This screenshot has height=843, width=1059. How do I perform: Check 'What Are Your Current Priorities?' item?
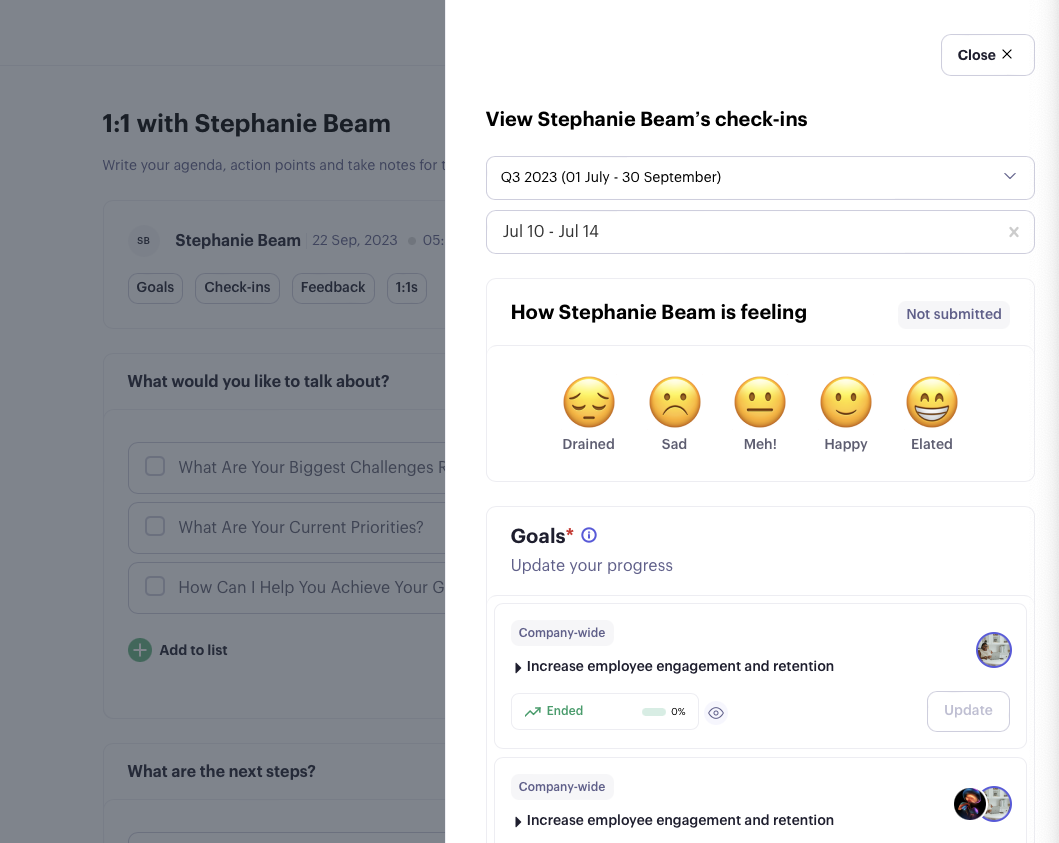[x=155, y=526]
